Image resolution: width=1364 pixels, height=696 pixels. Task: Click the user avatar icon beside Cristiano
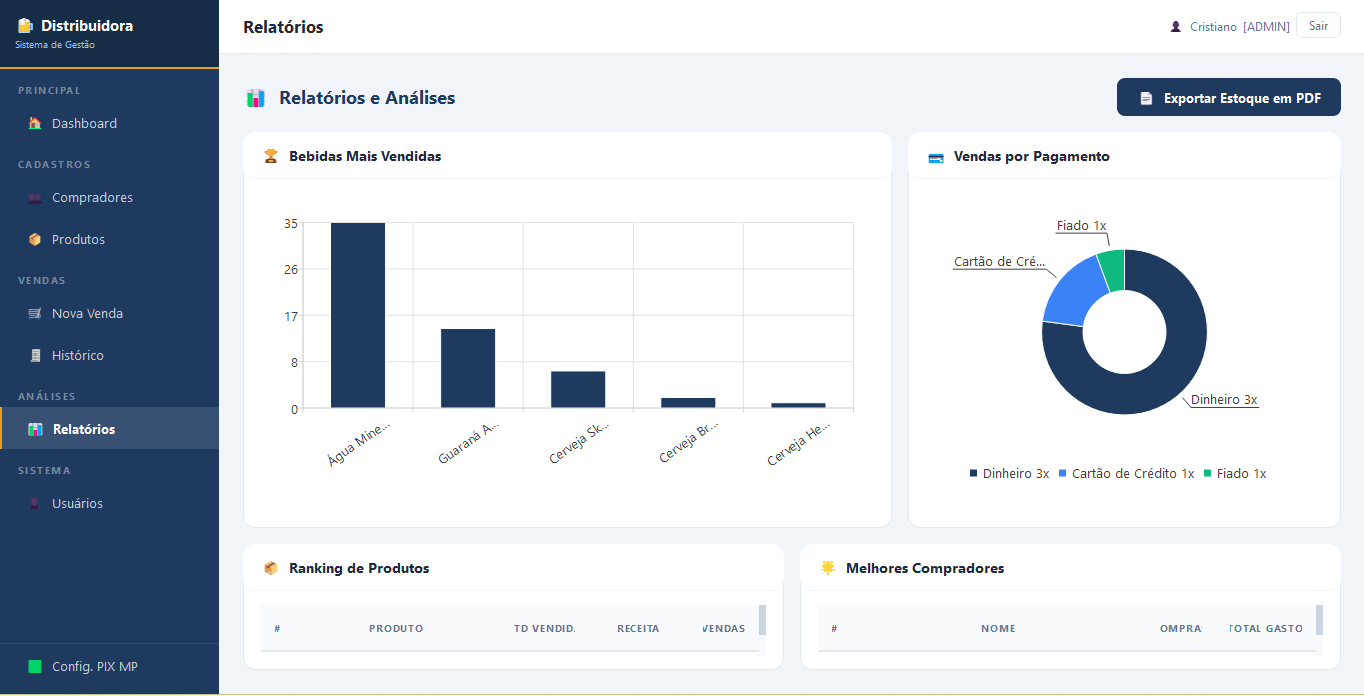tap(1176, 27)
